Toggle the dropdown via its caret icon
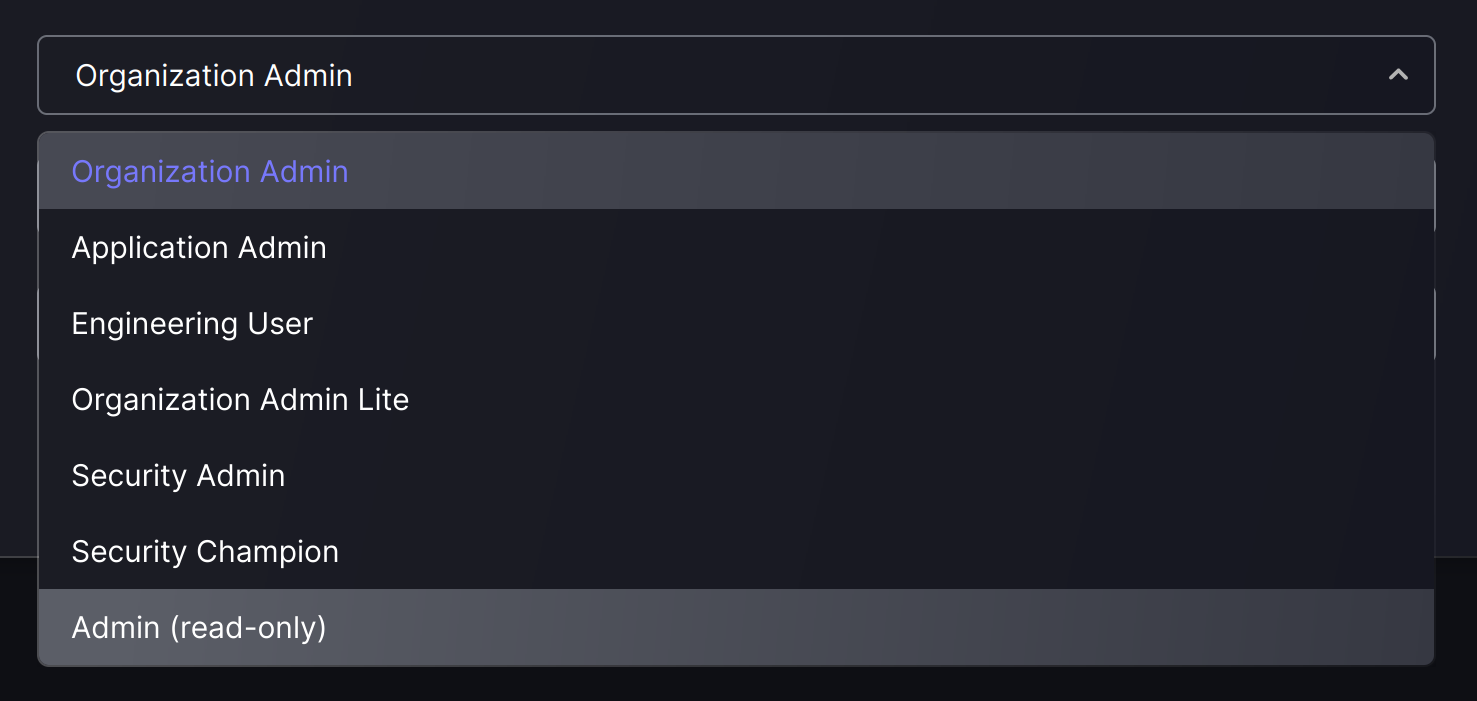 click(x=1398, y=75)
